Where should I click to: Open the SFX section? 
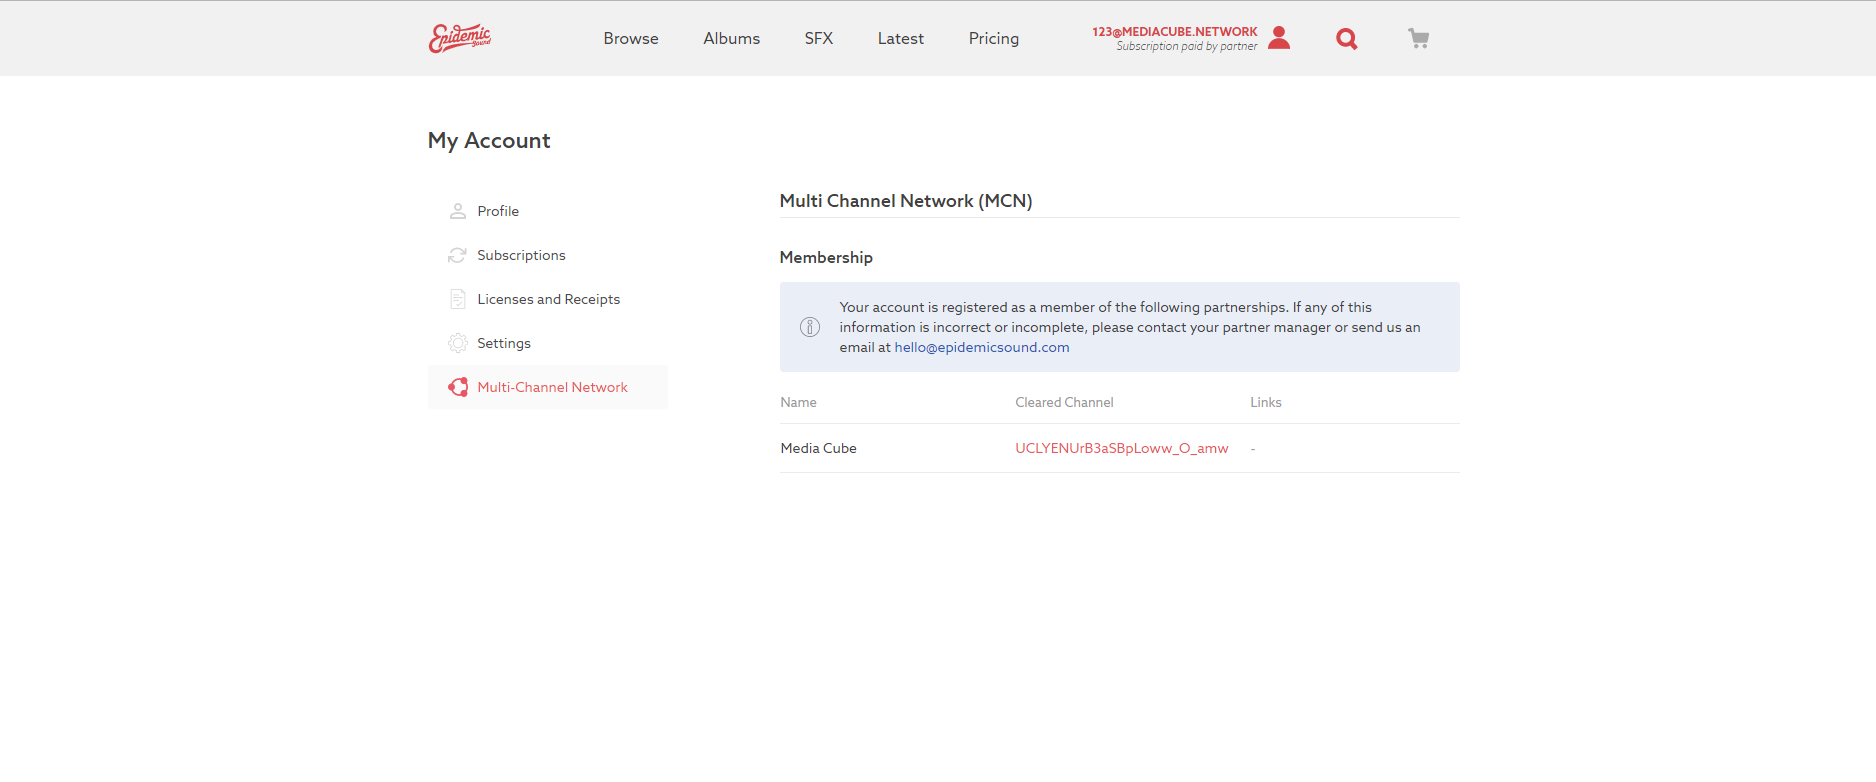(819, 38)
